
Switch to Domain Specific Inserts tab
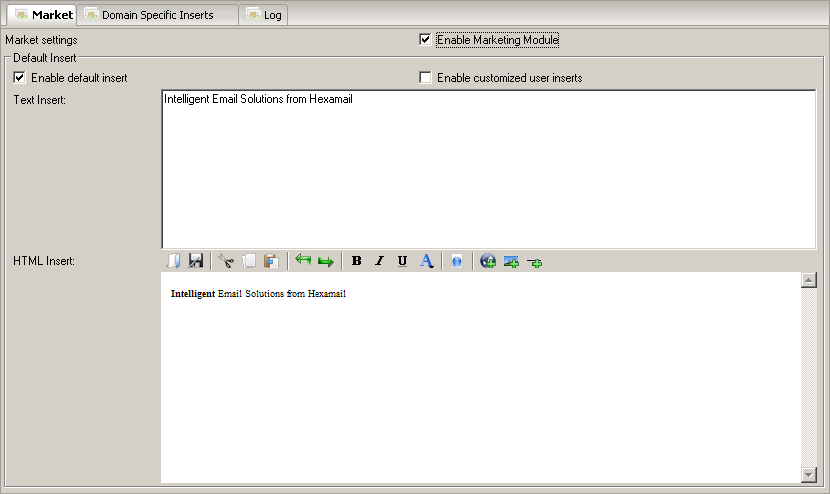[157, 15]
